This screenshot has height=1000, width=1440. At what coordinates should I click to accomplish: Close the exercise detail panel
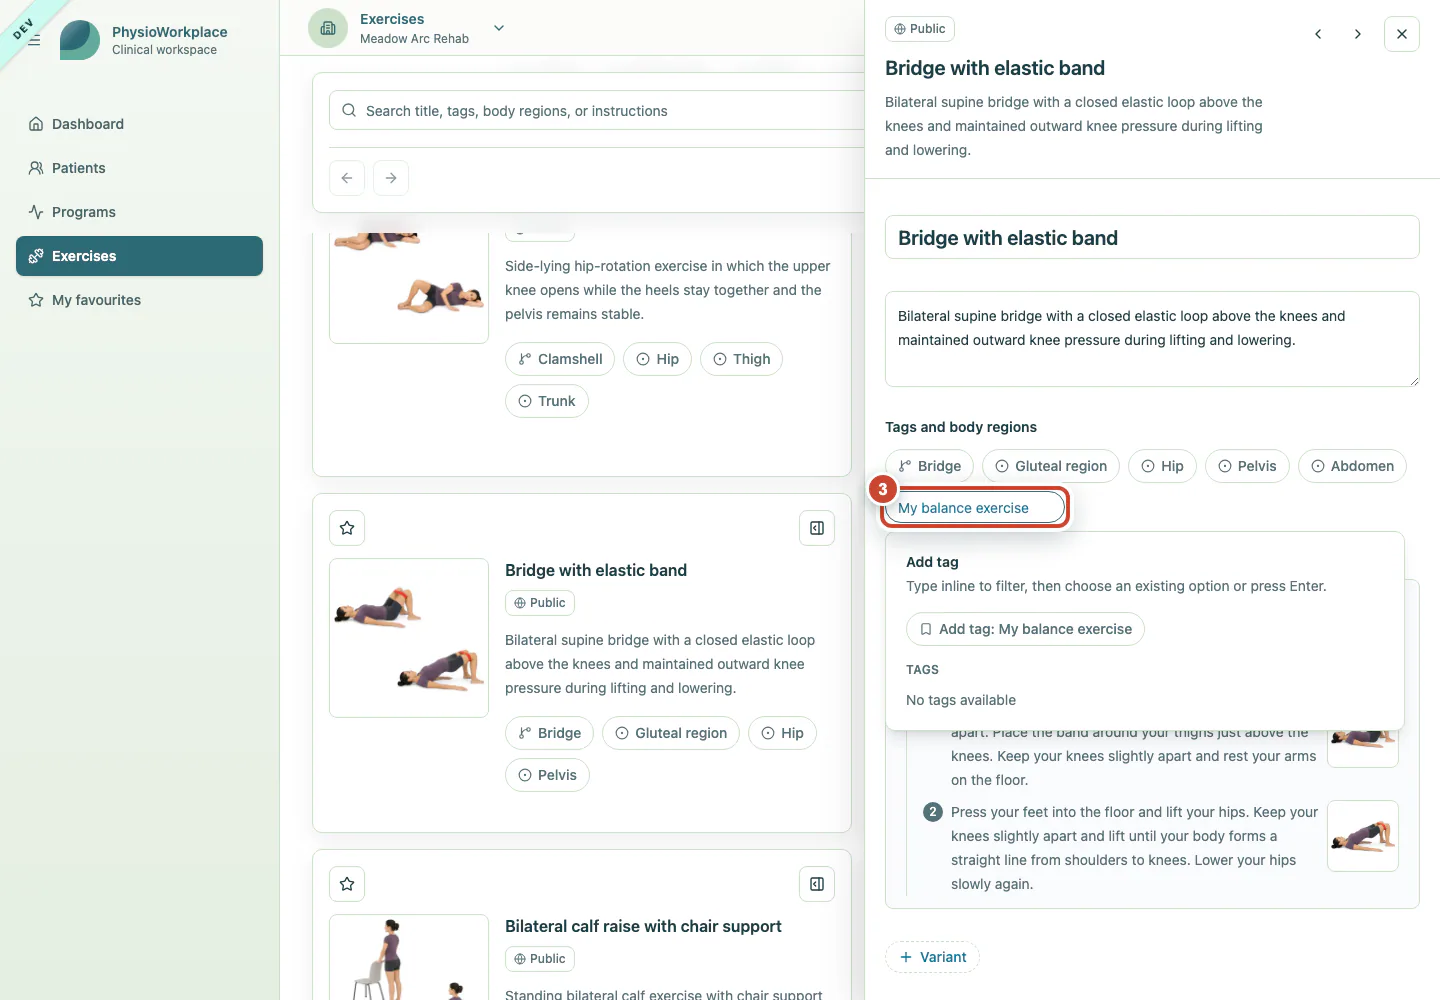[x=1402, y=34]
